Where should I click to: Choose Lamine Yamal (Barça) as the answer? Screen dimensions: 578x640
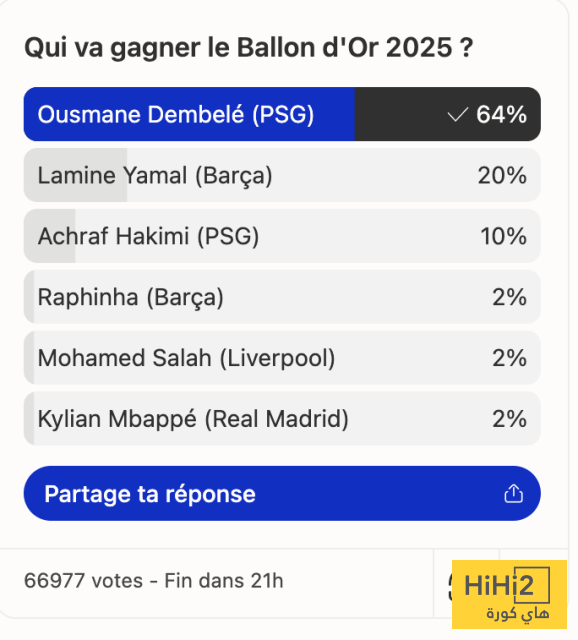[x=282, y=175]
